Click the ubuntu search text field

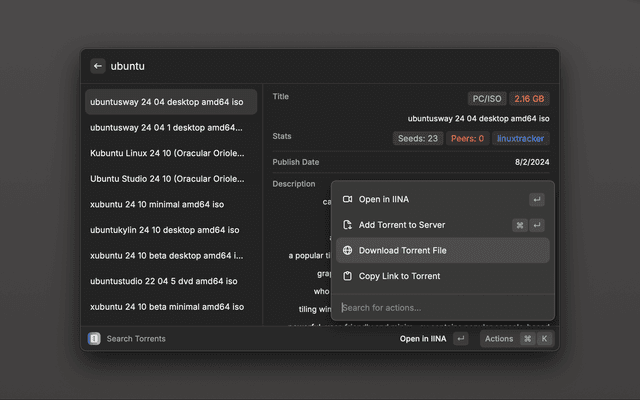[x=300, y=66]
